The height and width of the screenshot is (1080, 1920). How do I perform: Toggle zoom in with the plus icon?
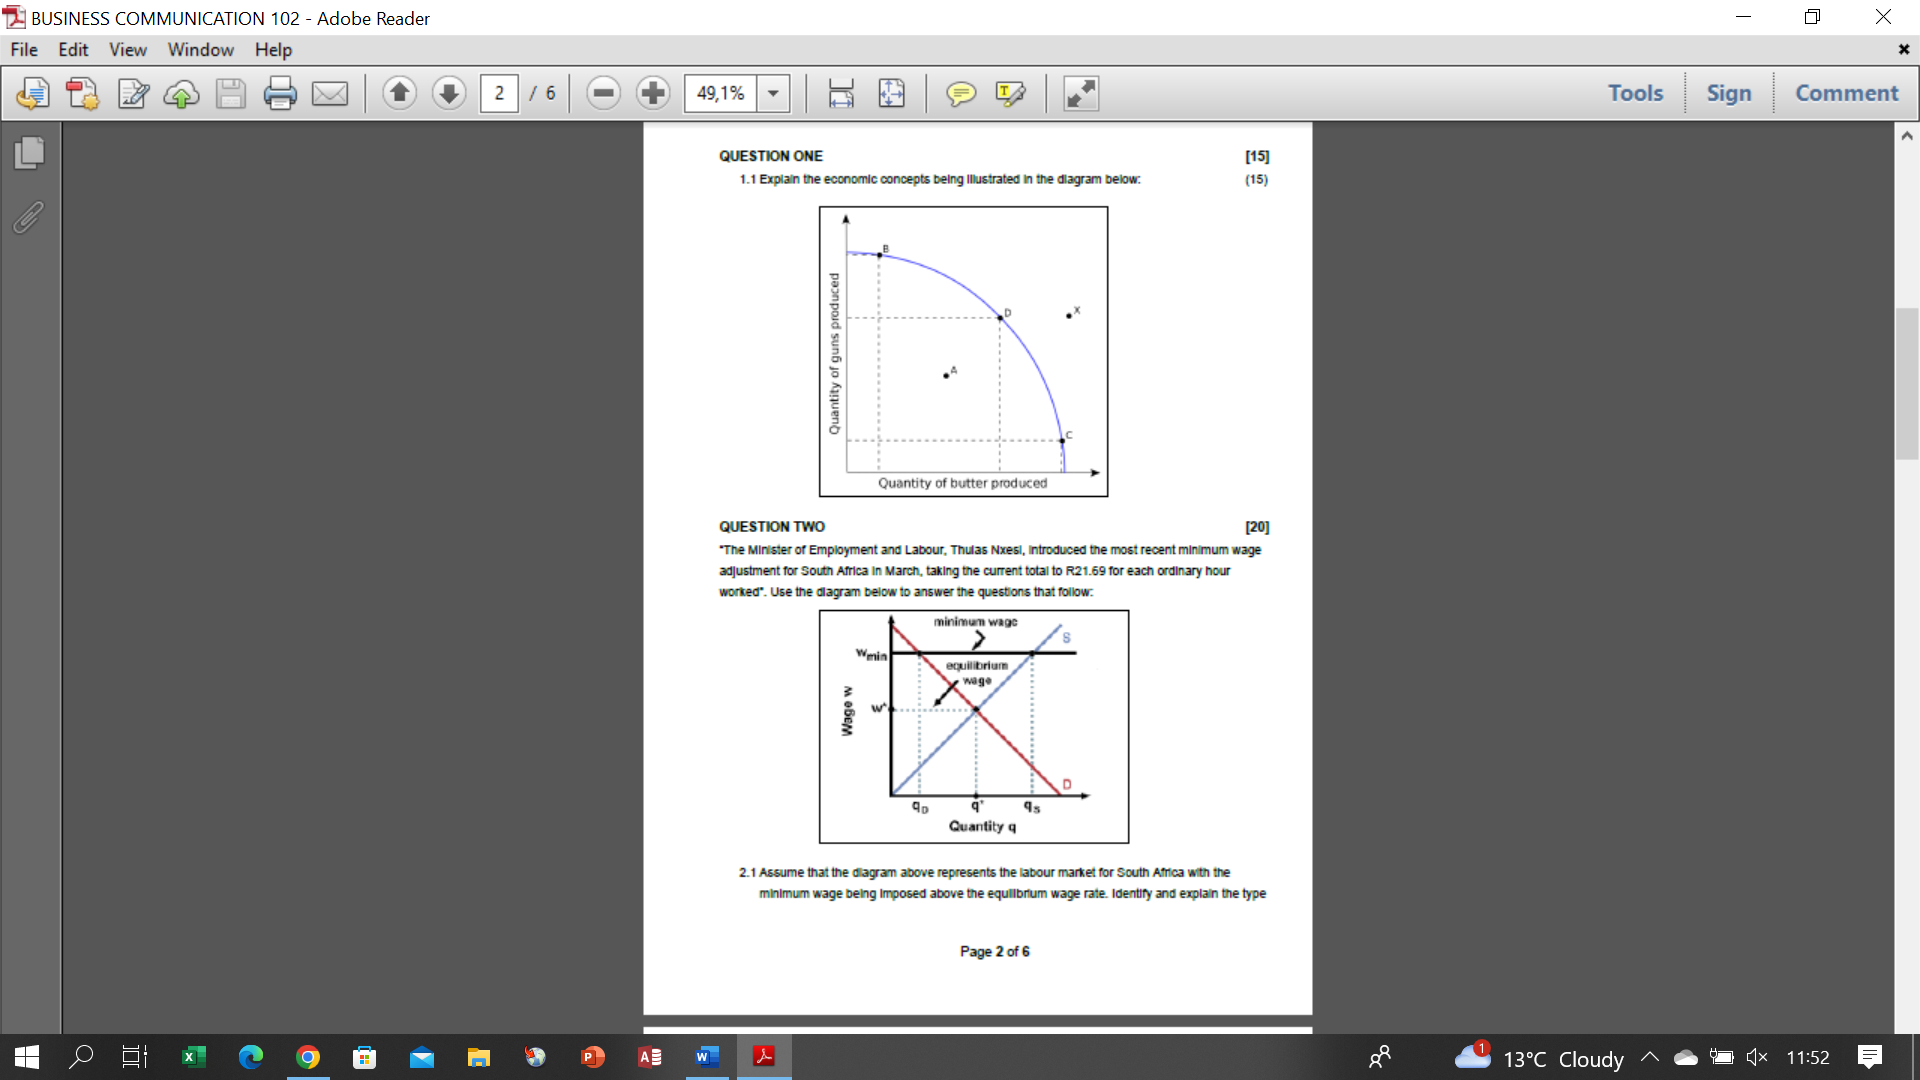coord(653,93)
